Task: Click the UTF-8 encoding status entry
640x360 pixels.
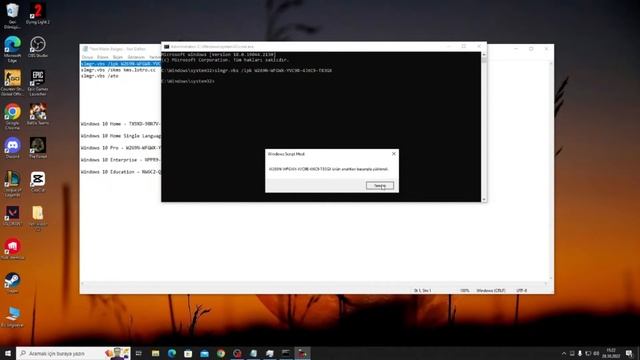Action: click(x=521, y=290)
